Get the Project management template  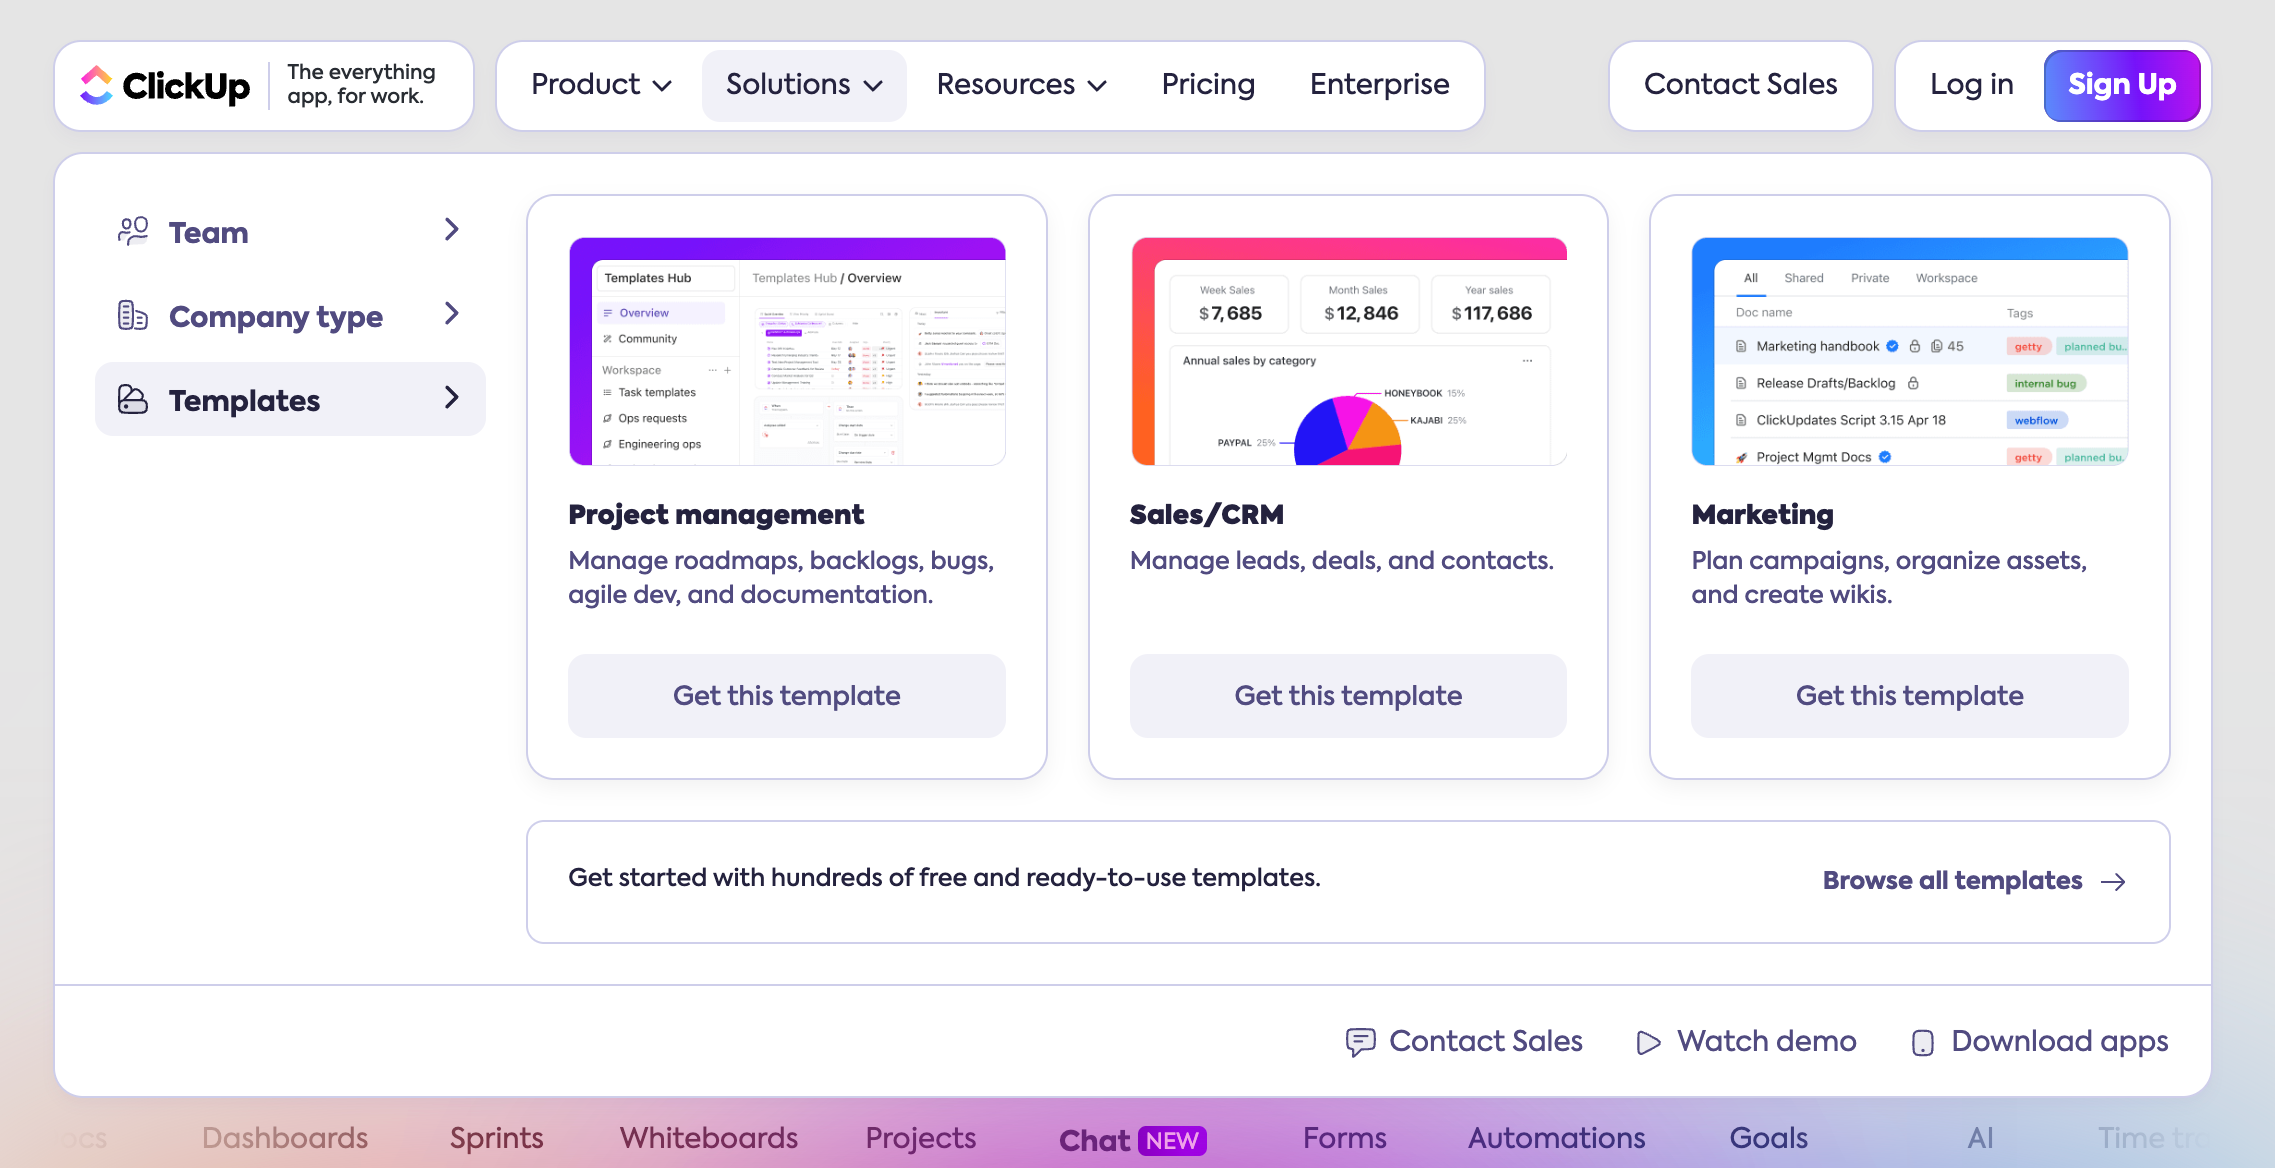pyautogui.click(x=786, y=695)
